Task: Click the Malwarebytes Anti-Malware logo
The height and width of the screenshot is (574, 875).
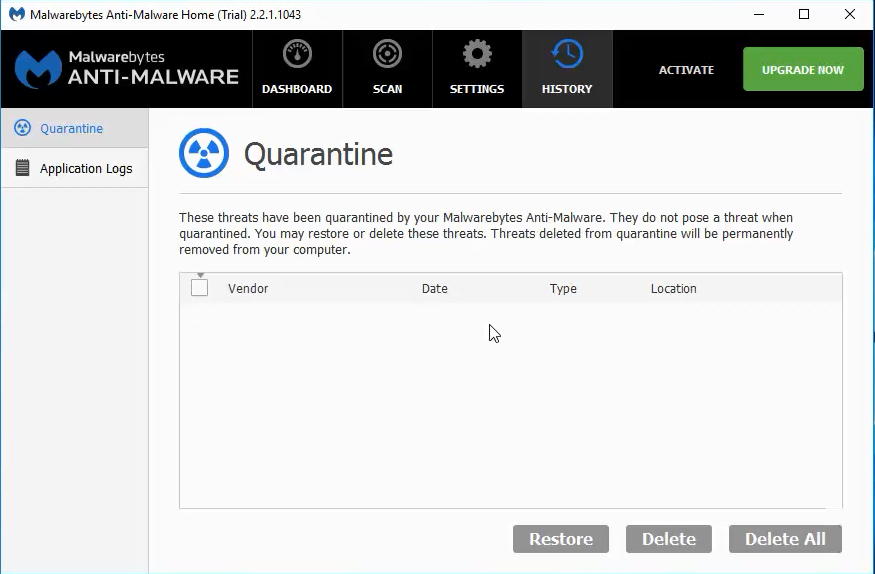Action: tap(127, 69)
